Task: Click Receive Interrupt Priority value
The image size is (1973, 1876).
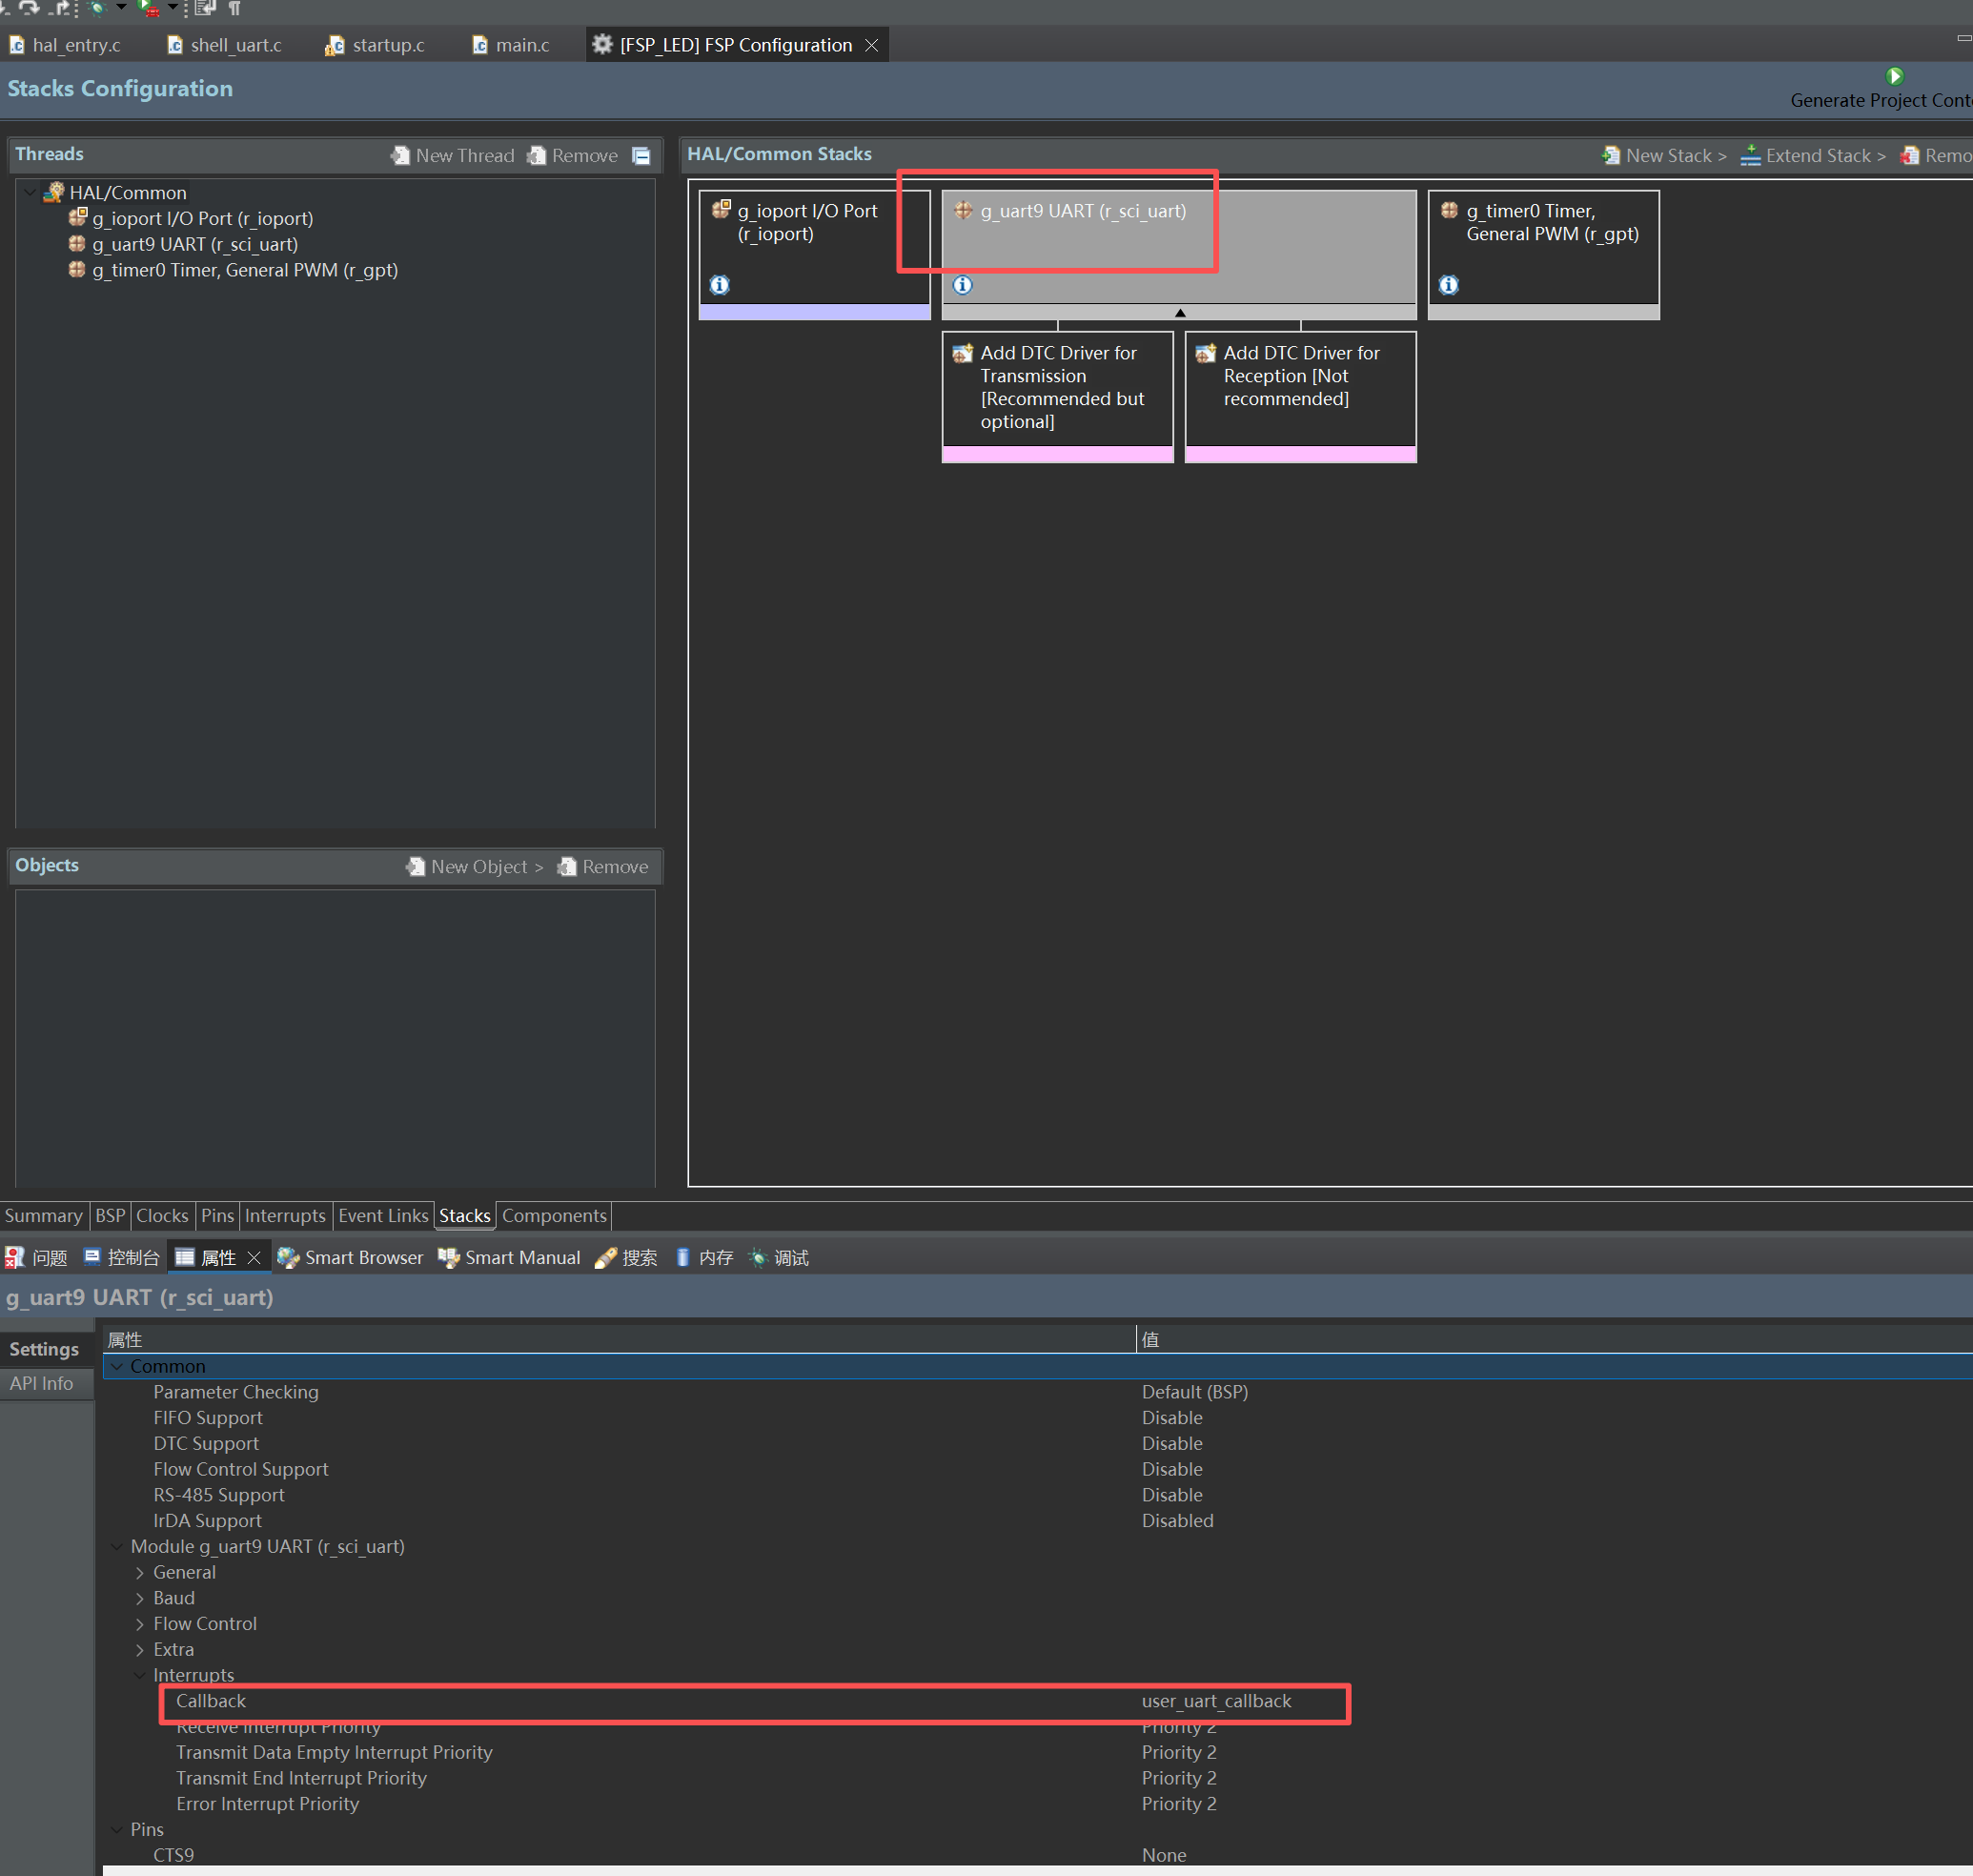Action: pyautogui.click(x=1179, y=1729)
